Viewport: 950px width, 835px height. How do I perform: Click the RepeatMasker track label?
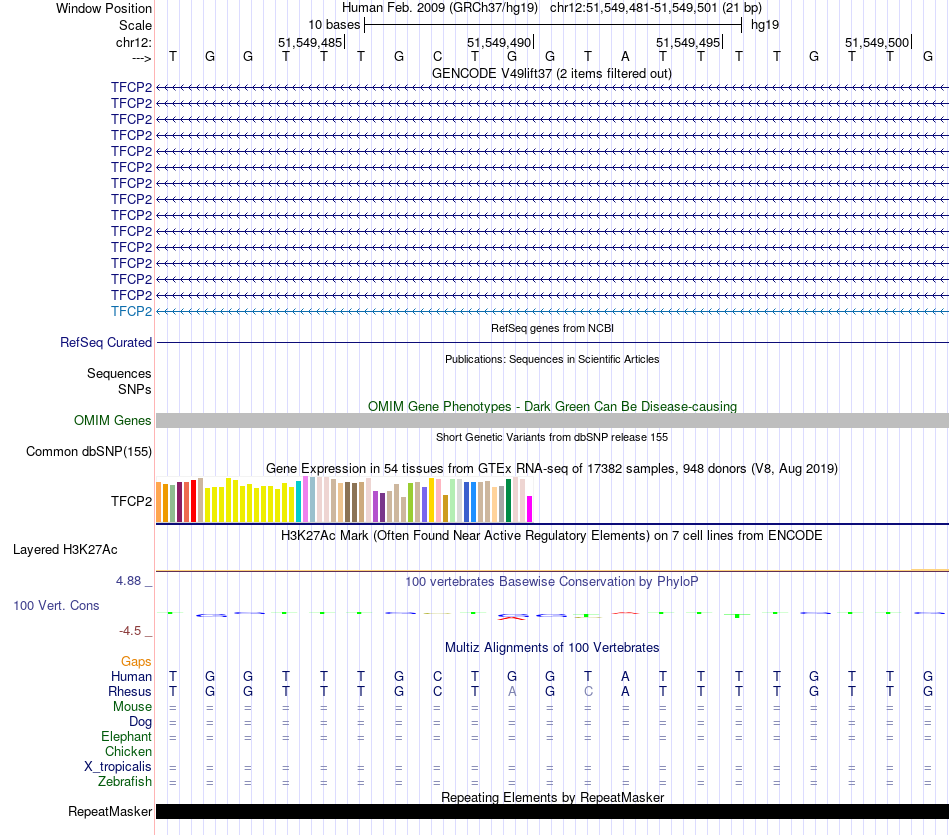click(110, 812)
